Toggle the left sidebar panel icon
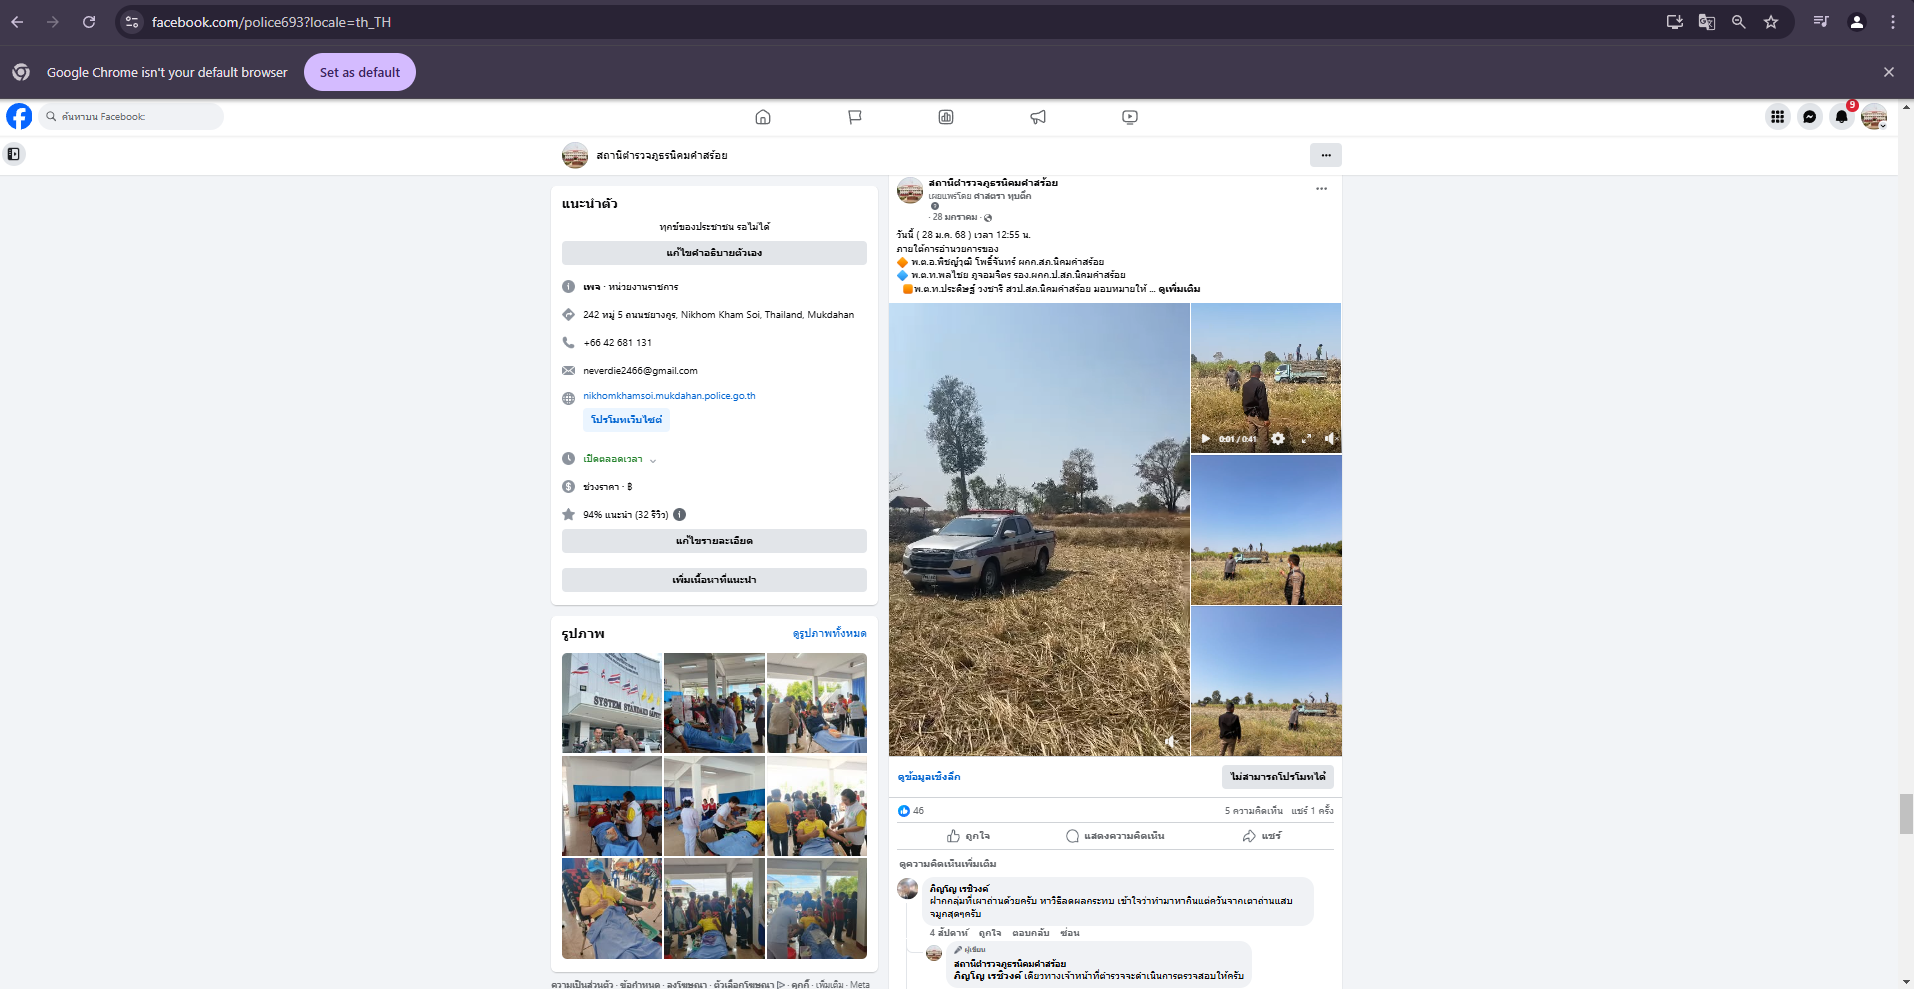Screen dimensions: 1914x989 click(14, 154)
